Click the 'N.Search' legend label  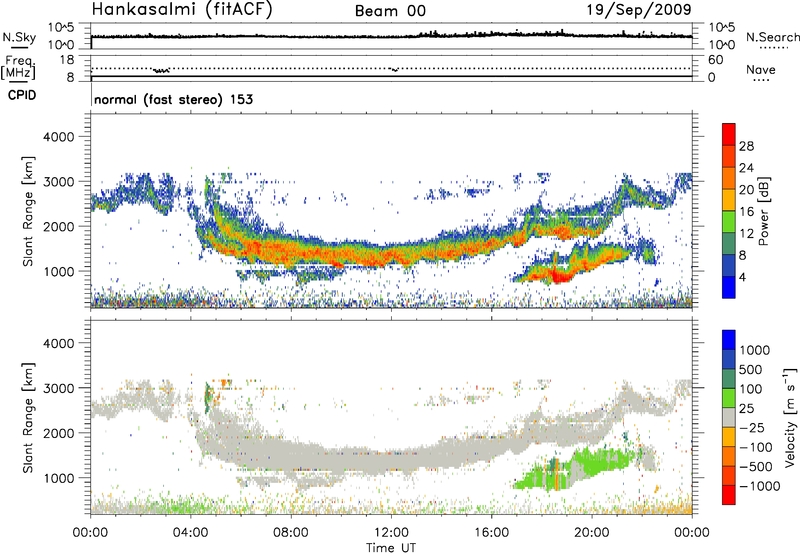pos(772,37)
